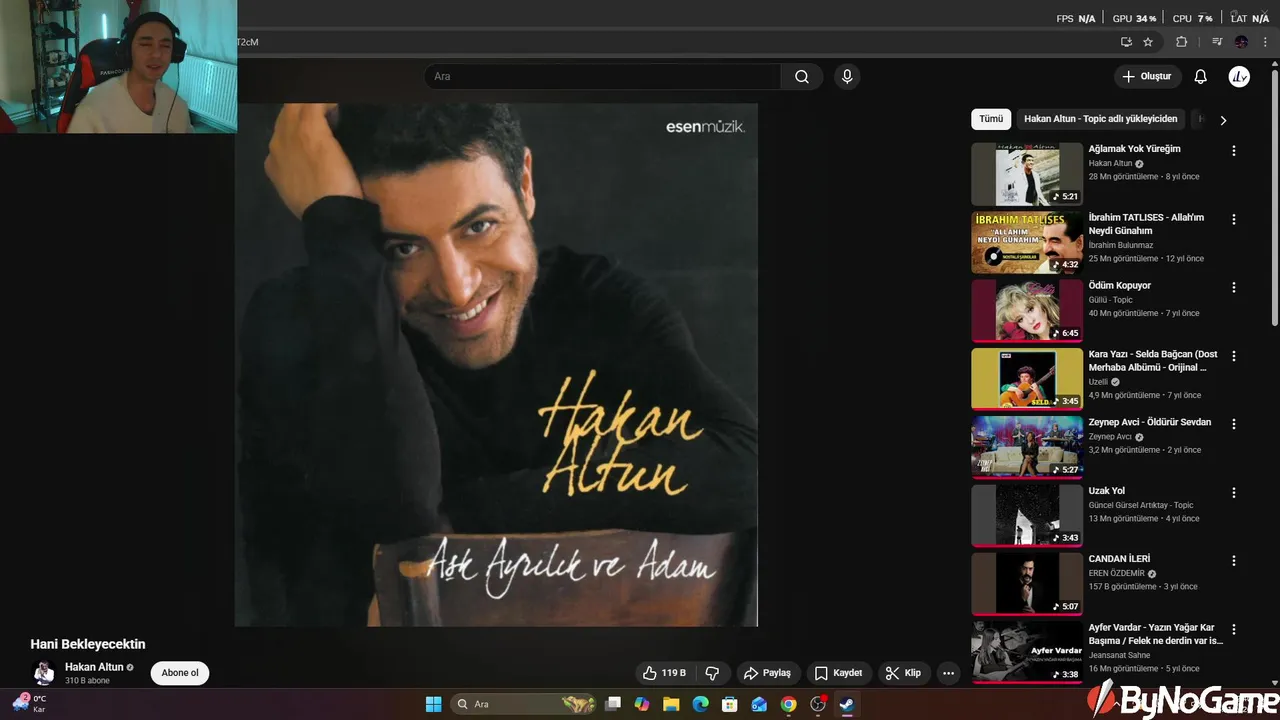1280x720 pixels.
Task: Open Ağlamak Yok Yüreğim video thumbnail
Action: pyautogui.click(x=1027, y=174)
